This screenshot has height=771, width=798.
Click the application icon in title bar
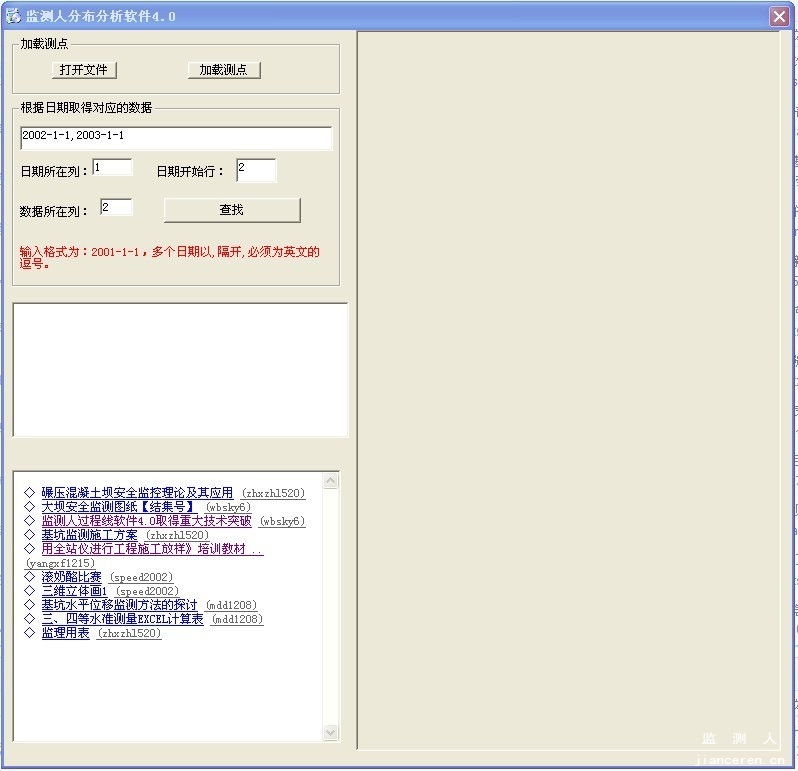[x=13, y=16]
